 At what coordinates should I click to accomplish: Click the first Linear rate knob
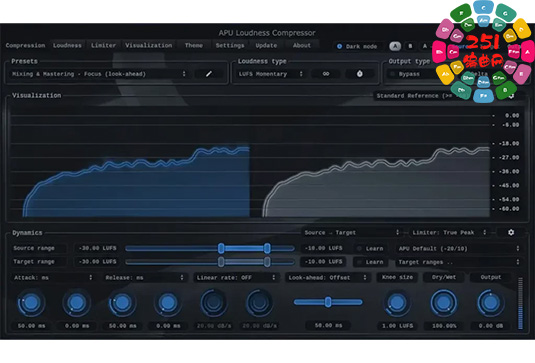[214, 303]
